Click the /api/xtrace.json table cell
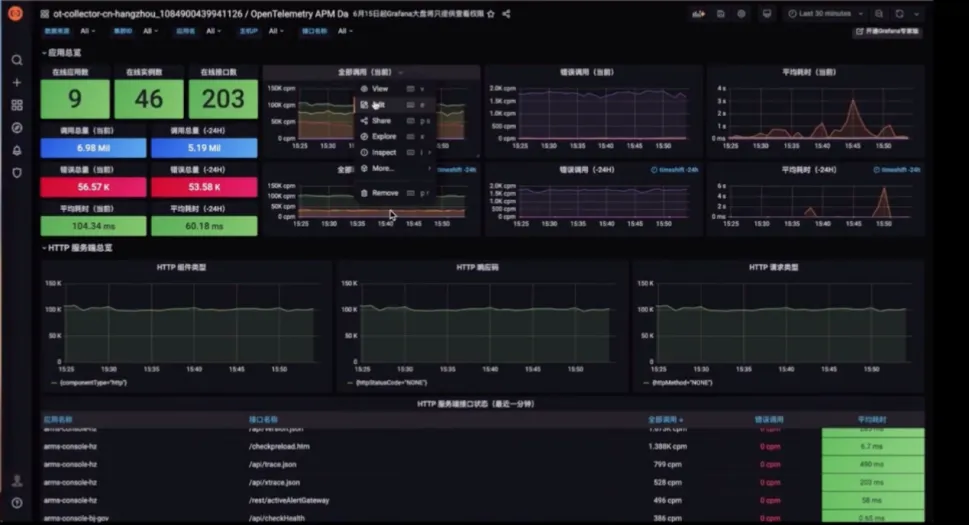 click(x=274, y=482)
